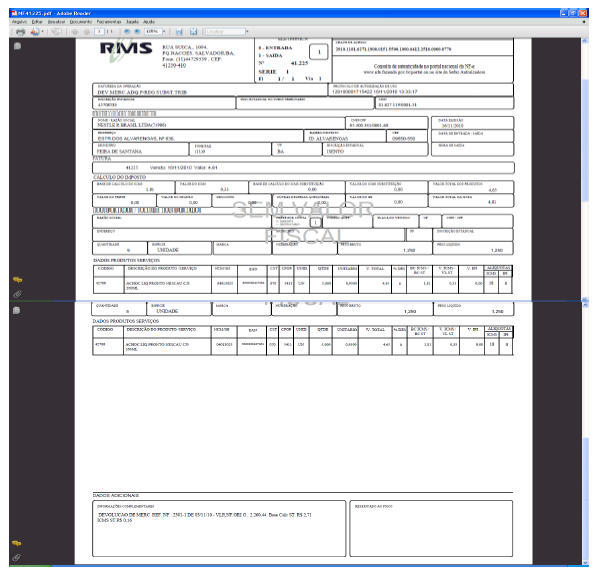Click the zoom in button

click(x=137, y=32)
